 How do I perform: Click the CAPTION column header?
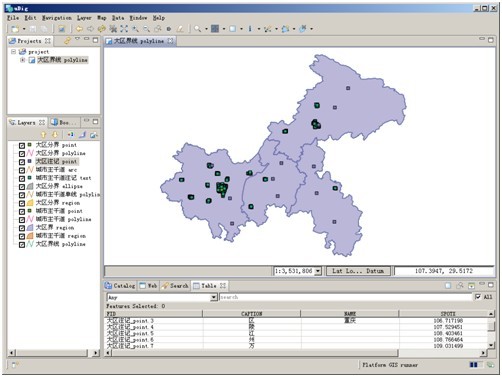click(251, 314)
